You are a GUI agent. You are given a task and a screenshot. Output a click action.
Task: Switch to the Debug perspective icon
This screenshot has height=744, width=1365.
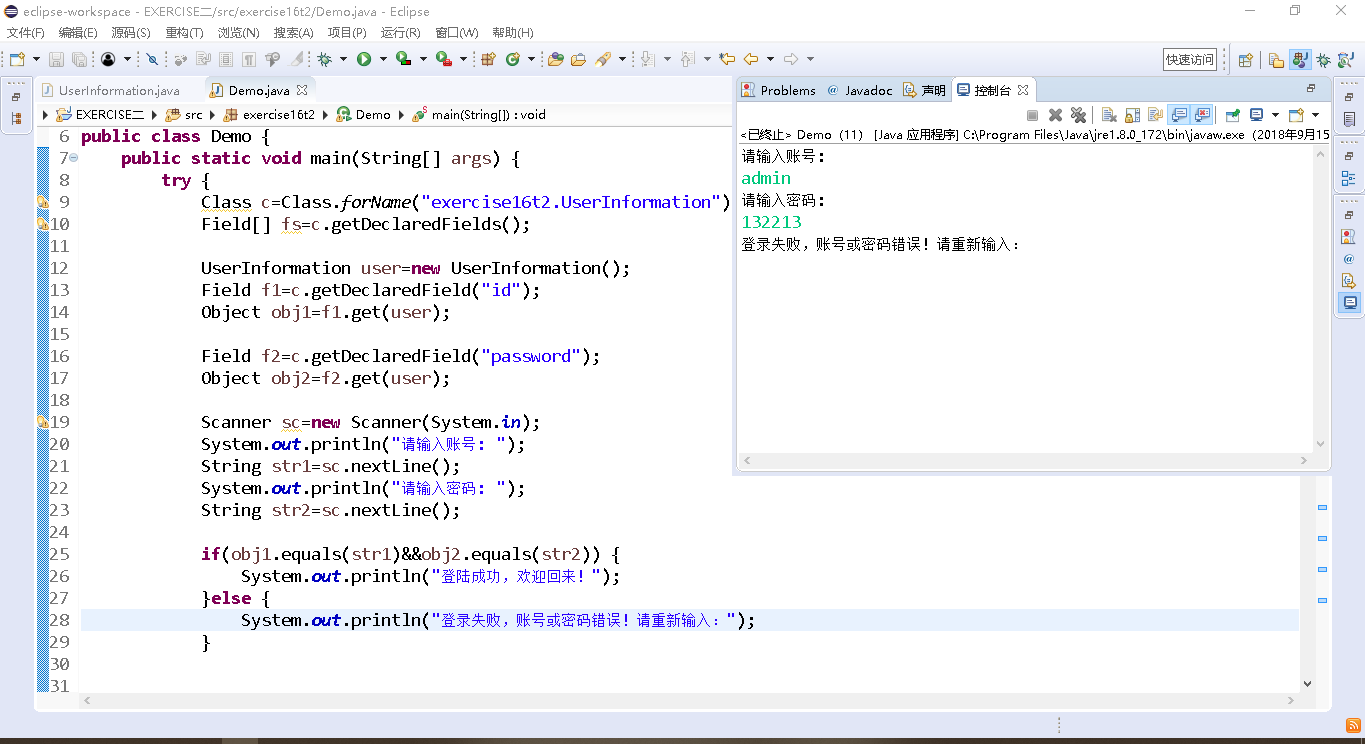[1323, 60]
